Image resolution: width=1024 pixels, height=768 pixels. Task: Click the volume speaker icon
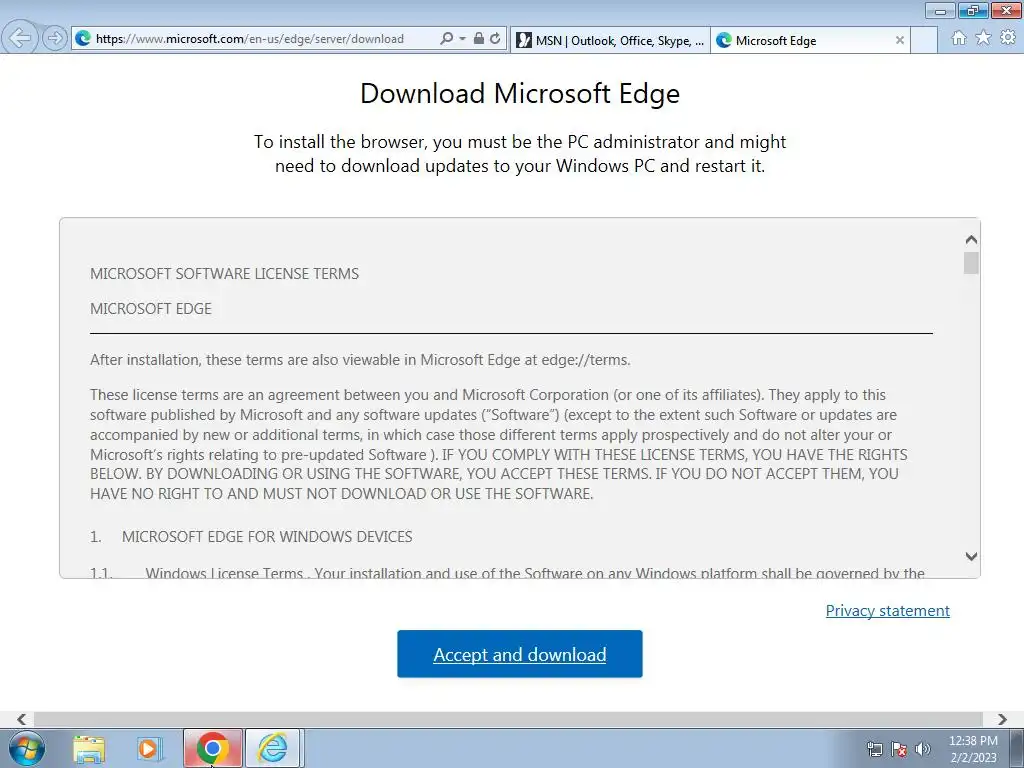[x=923, y=749]
